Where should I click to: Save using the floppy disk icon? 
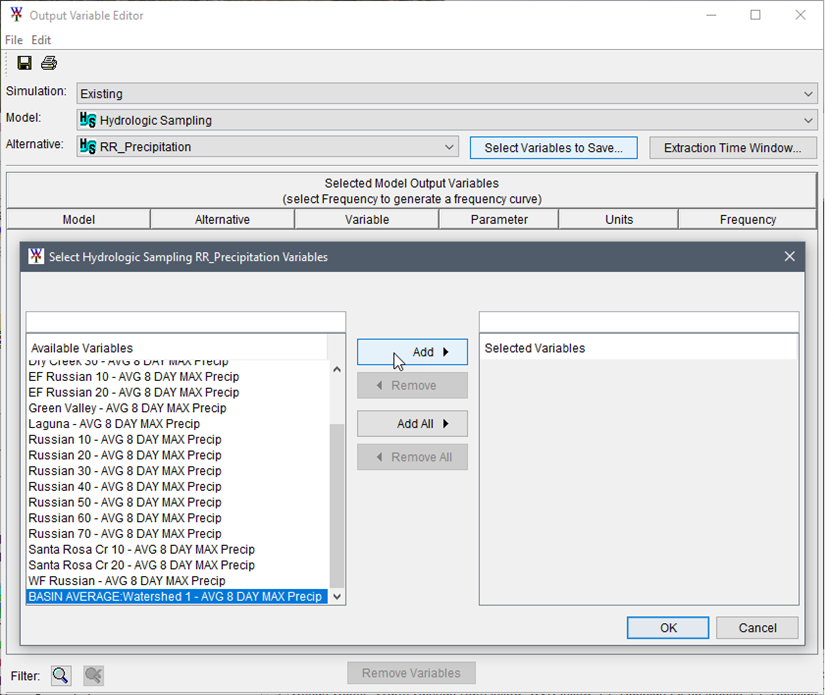pyautogui.click(x=24, y=62)
